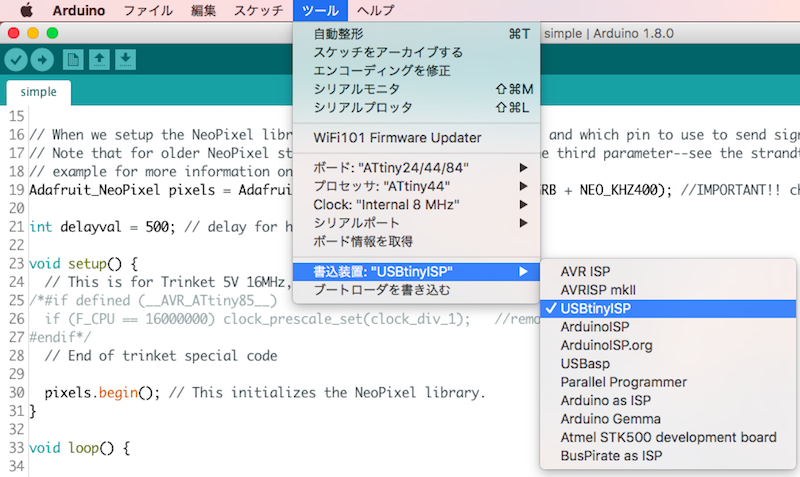Image resolution: width=800 pixels, height=477 pixels.
Task: Click the void setup() line in editor
Action: [84, 264]
